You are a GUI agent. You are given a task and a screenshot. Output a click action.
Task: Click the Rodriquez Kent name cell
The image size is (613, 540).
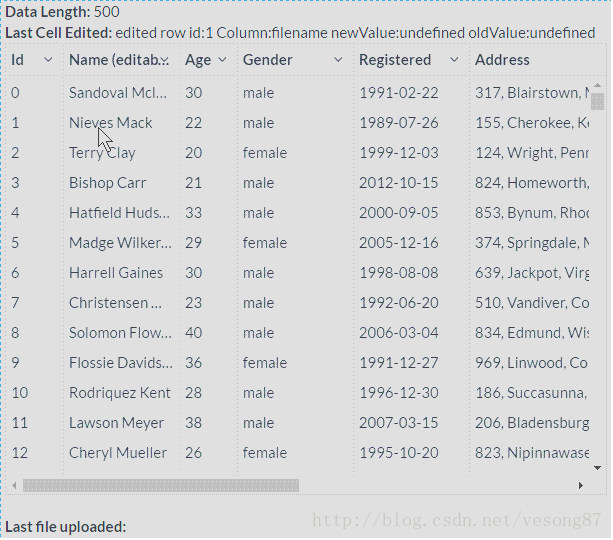tap(119, 393)
